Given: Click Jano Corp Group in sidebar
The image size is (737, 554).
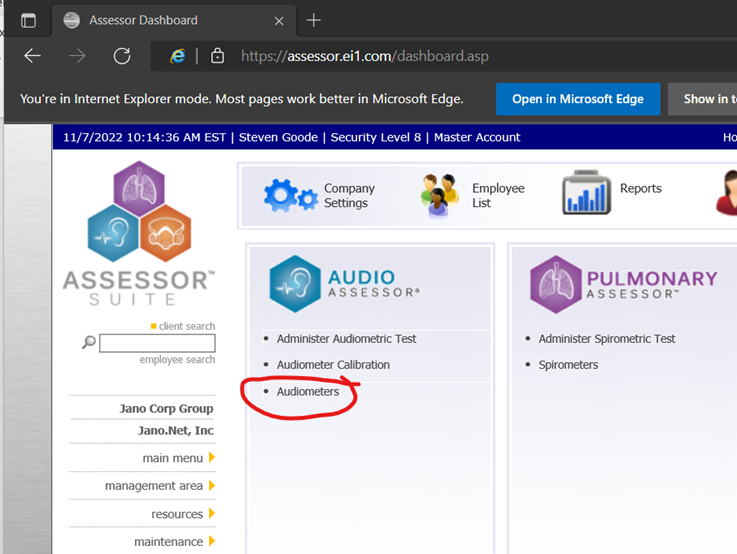Looking at the screenshot, I should pos(166,408).
